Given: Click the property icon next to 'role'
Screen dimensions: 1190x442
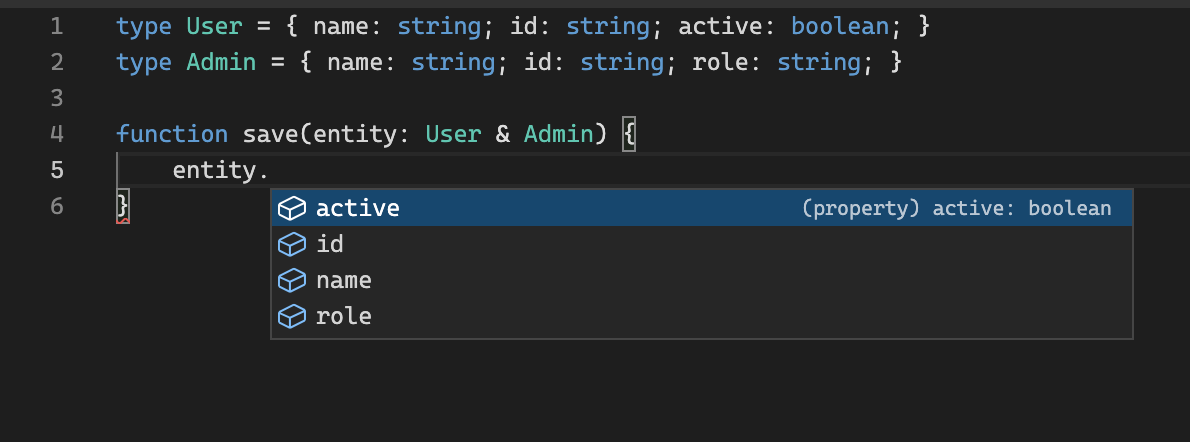Looking at the screenshot, I should [291, 316].
